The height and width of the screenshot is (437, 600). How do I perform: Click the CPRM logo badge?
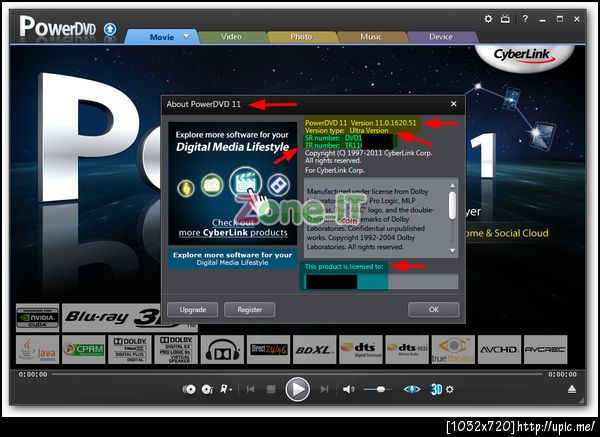(x=84, y=349)
